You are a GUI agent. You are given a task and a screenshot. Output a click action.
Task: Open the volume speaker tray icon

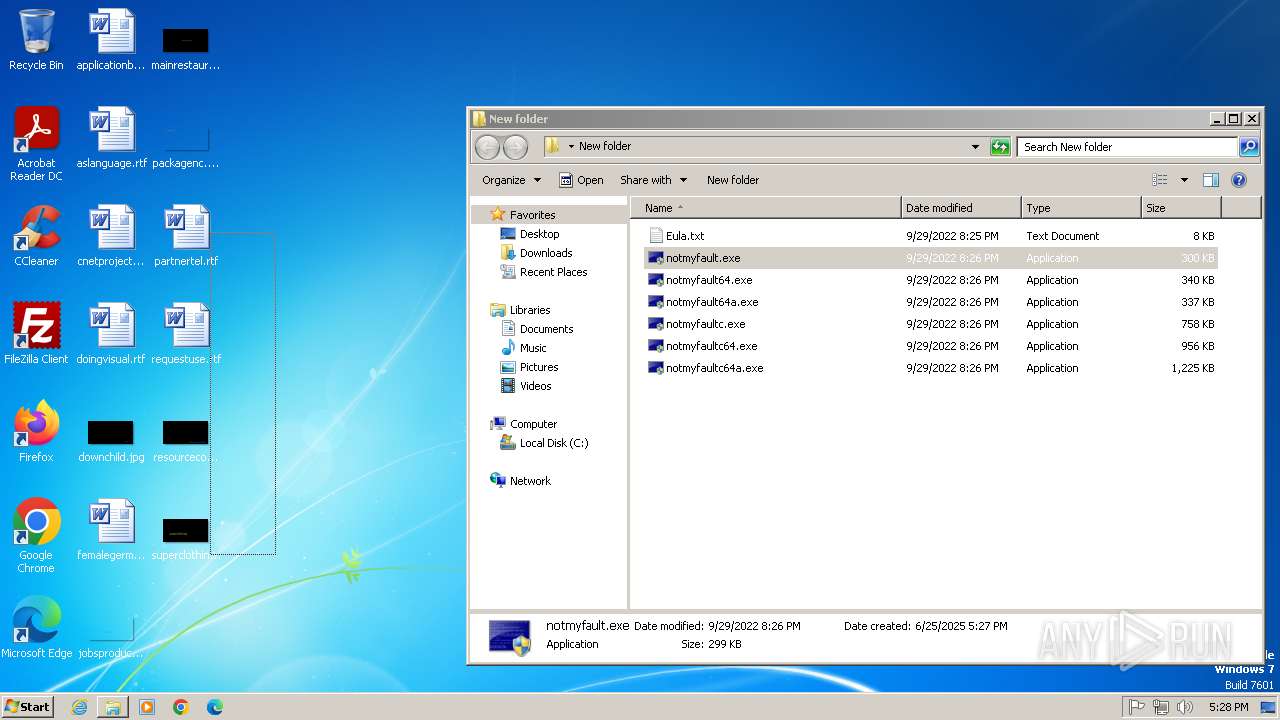(1185, 707)
